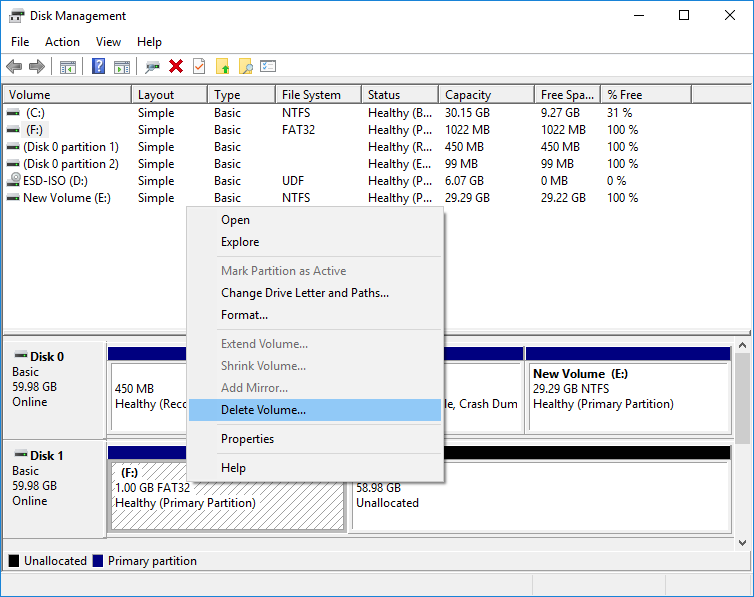Sort by the Type column header
This screenshot has height=597, width=754.
click(x=242, y=95)
